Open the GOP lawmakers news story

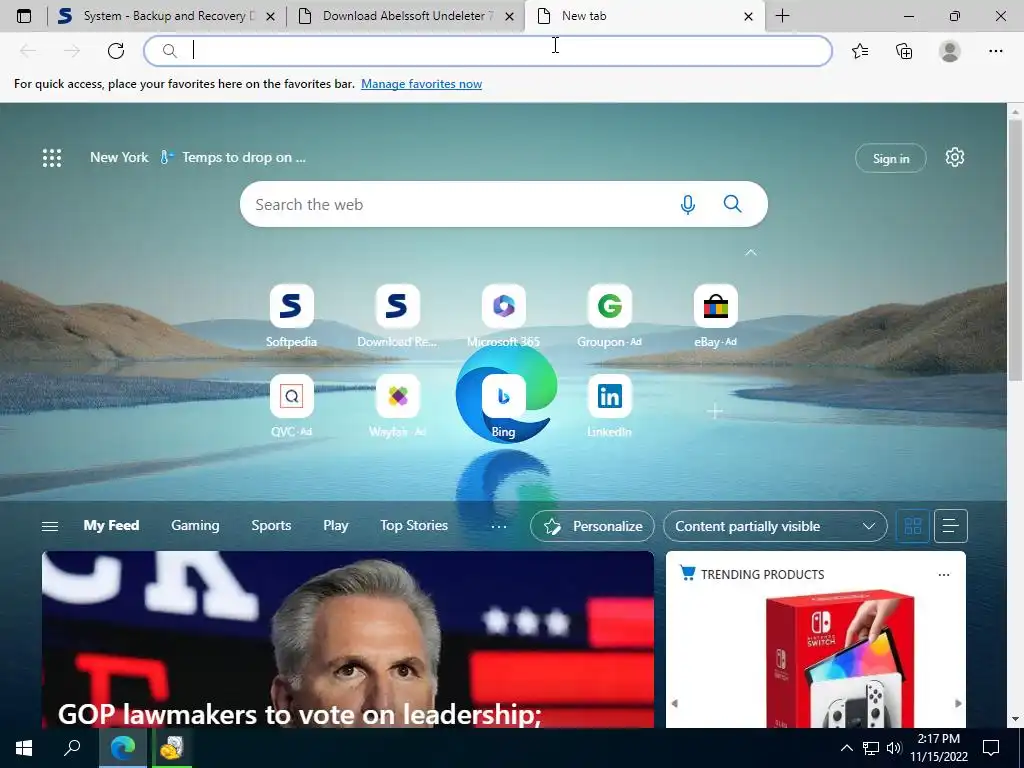coord(347,639)
